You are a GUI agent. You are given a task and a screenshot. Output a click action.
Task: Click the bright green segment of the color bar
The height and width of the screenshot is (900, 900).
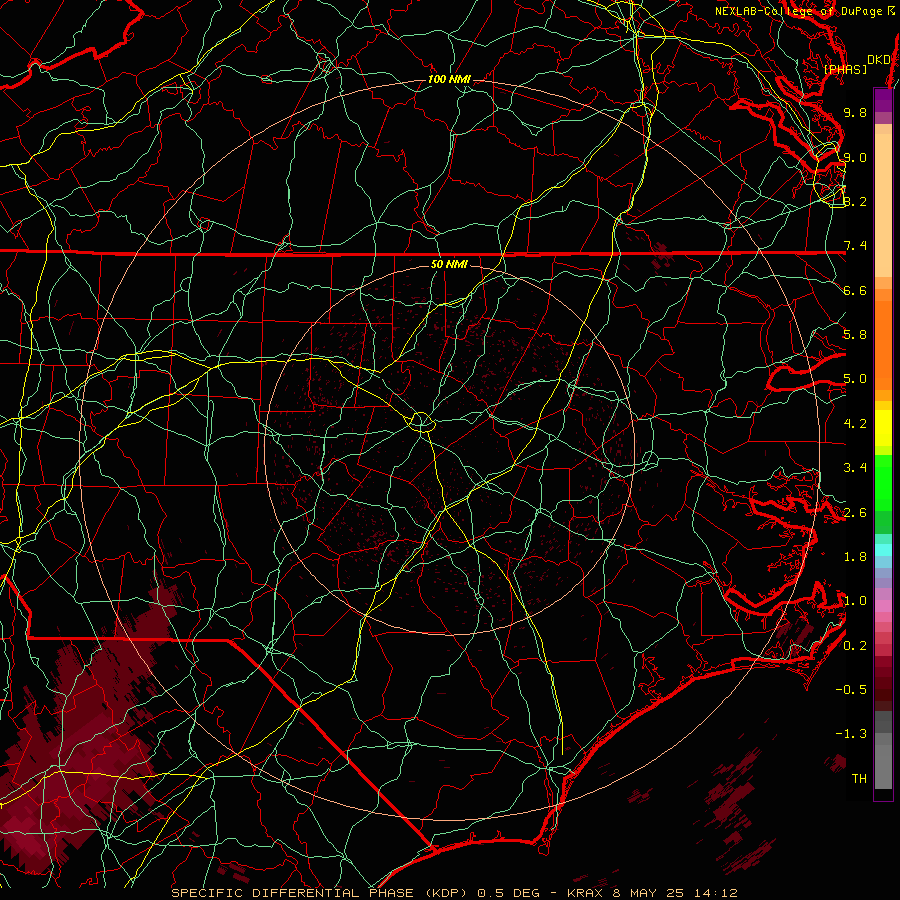pyautogui.click(x=883, y=482)
